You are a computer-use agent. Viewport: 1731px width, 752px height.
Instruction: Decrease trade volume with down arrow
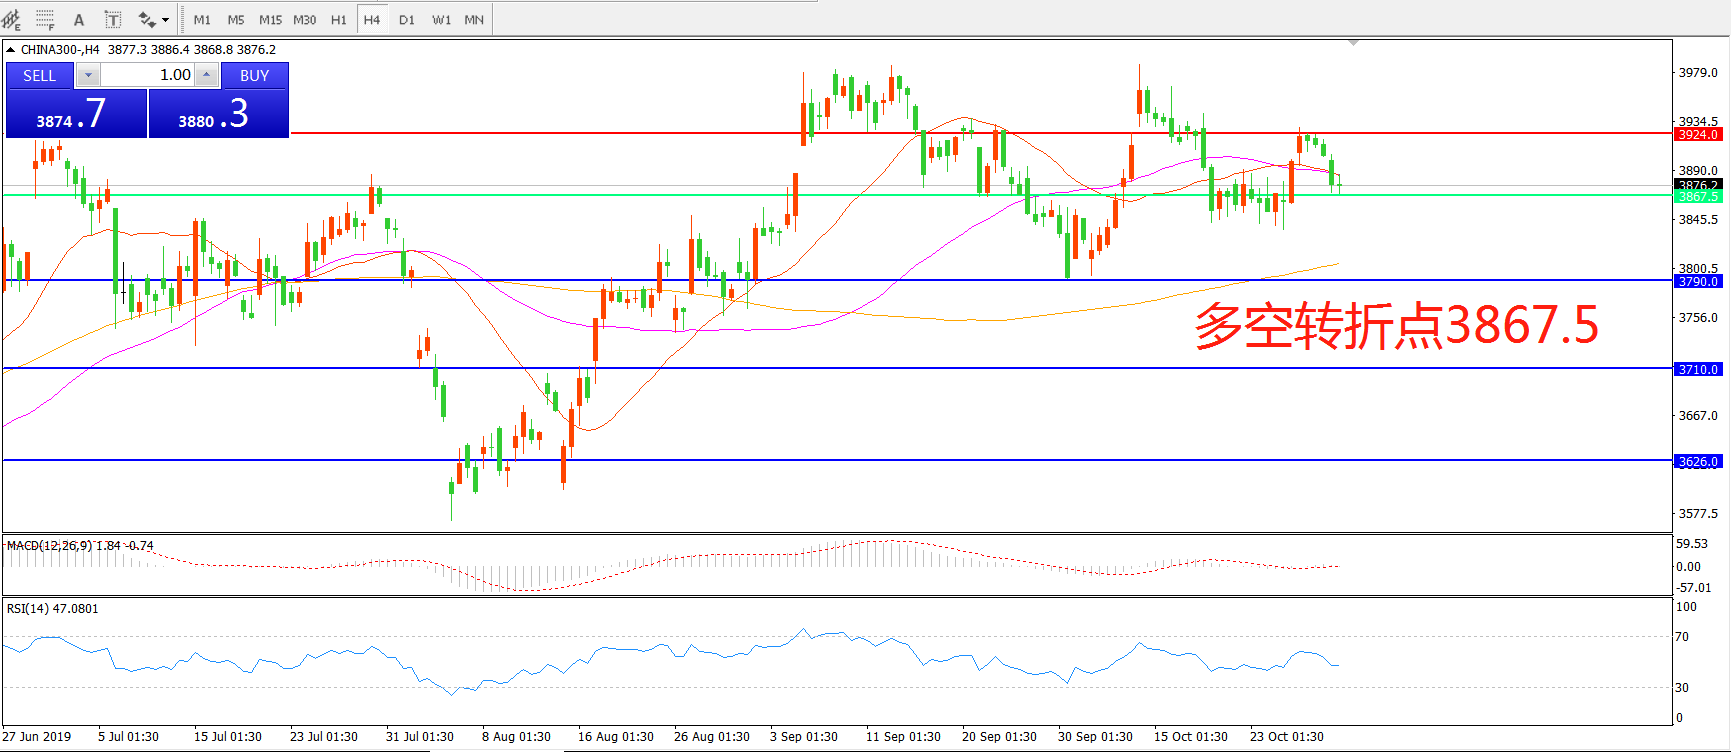[x=88, y=75]
